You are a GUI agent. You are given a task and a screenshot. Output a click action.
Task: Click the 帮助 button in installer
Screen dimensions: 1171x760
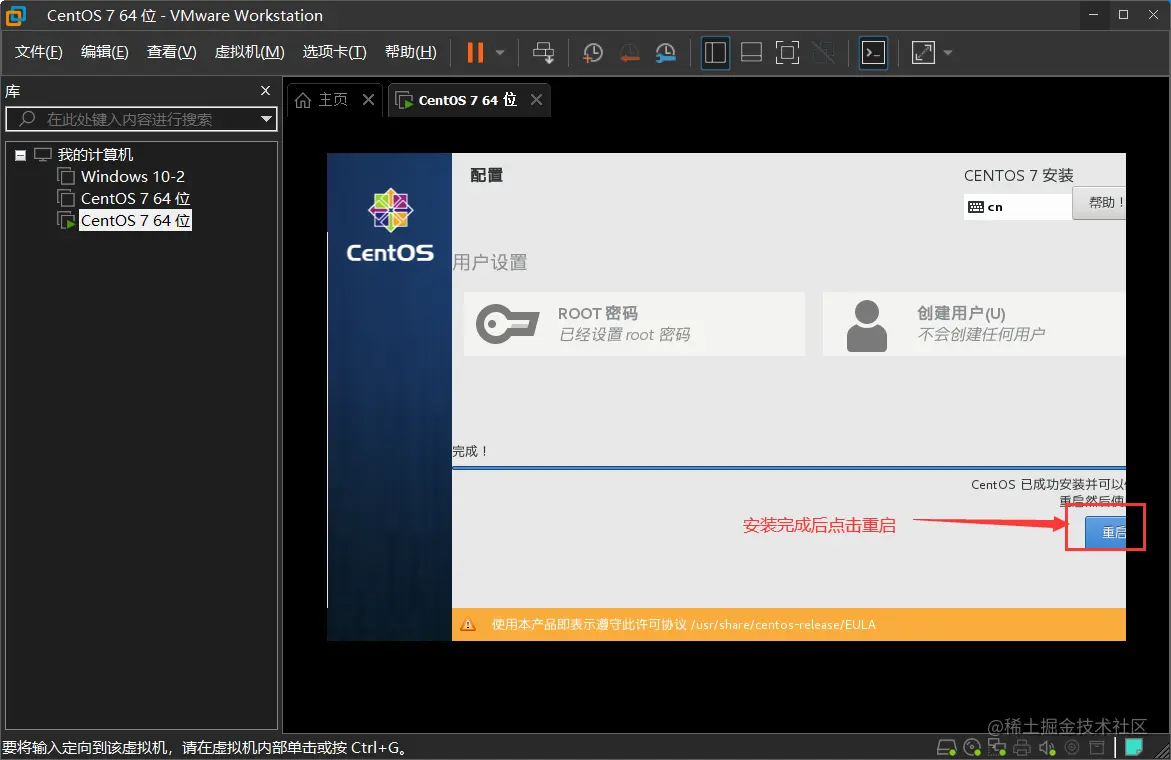[x=1099, y=202]
